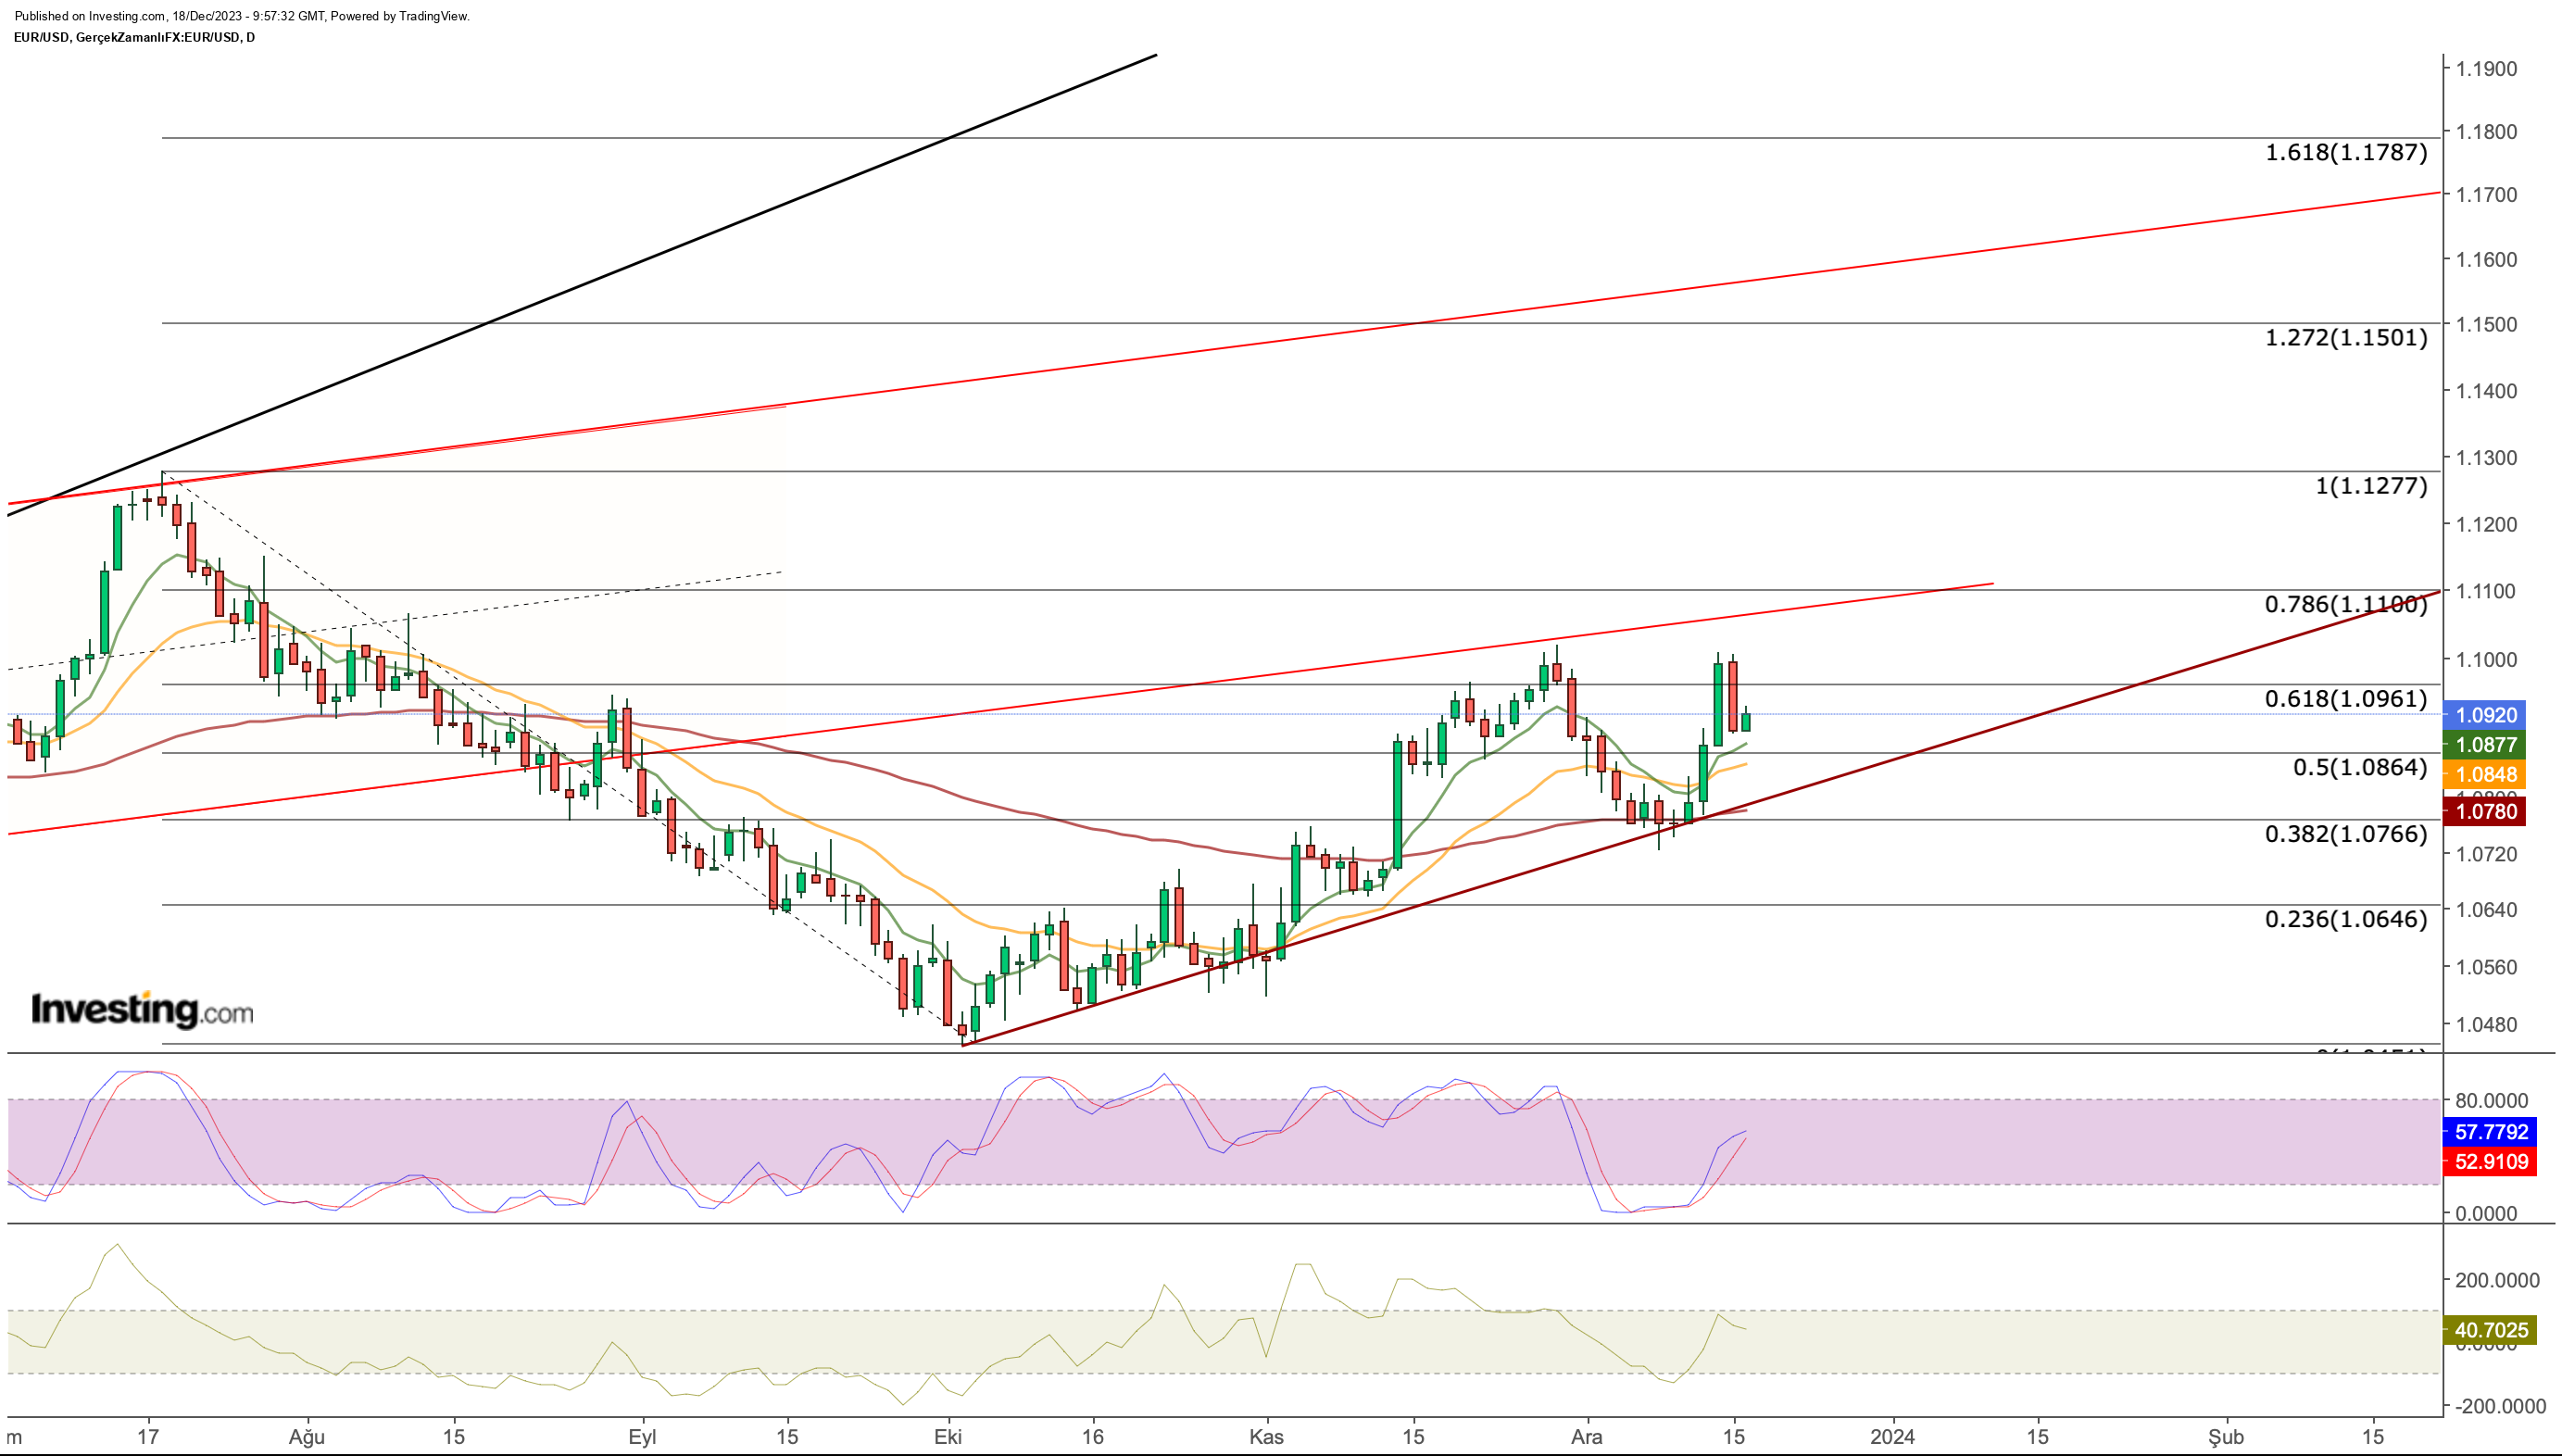Click the orange 1.0848 moving average tag
The height and width of the screenshot is (1456, 2562).
pyautogui.click(x=2485, y=775)
